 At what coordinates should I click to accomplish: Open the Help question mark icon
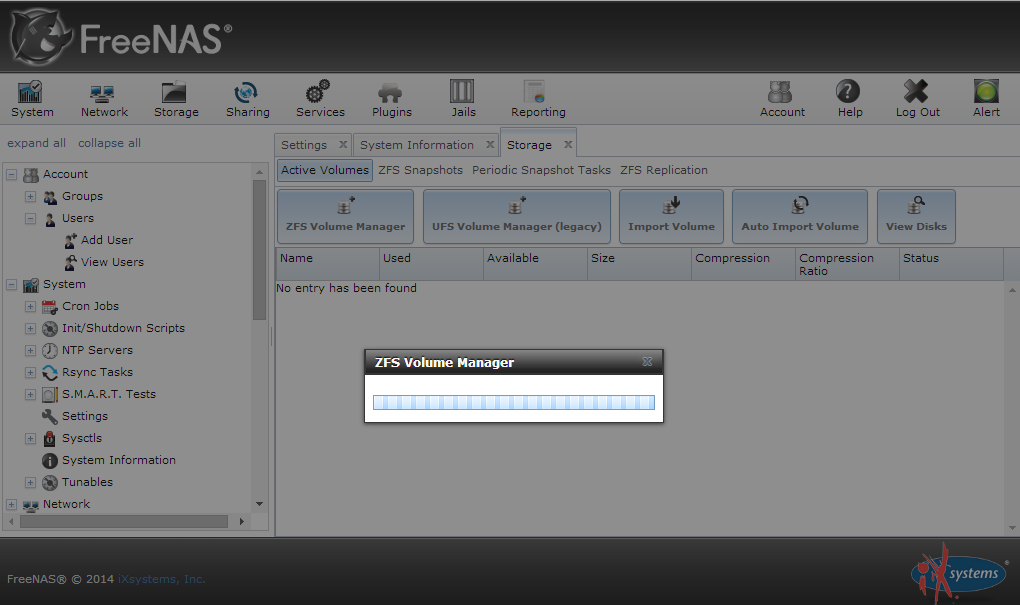pos(848,92)
